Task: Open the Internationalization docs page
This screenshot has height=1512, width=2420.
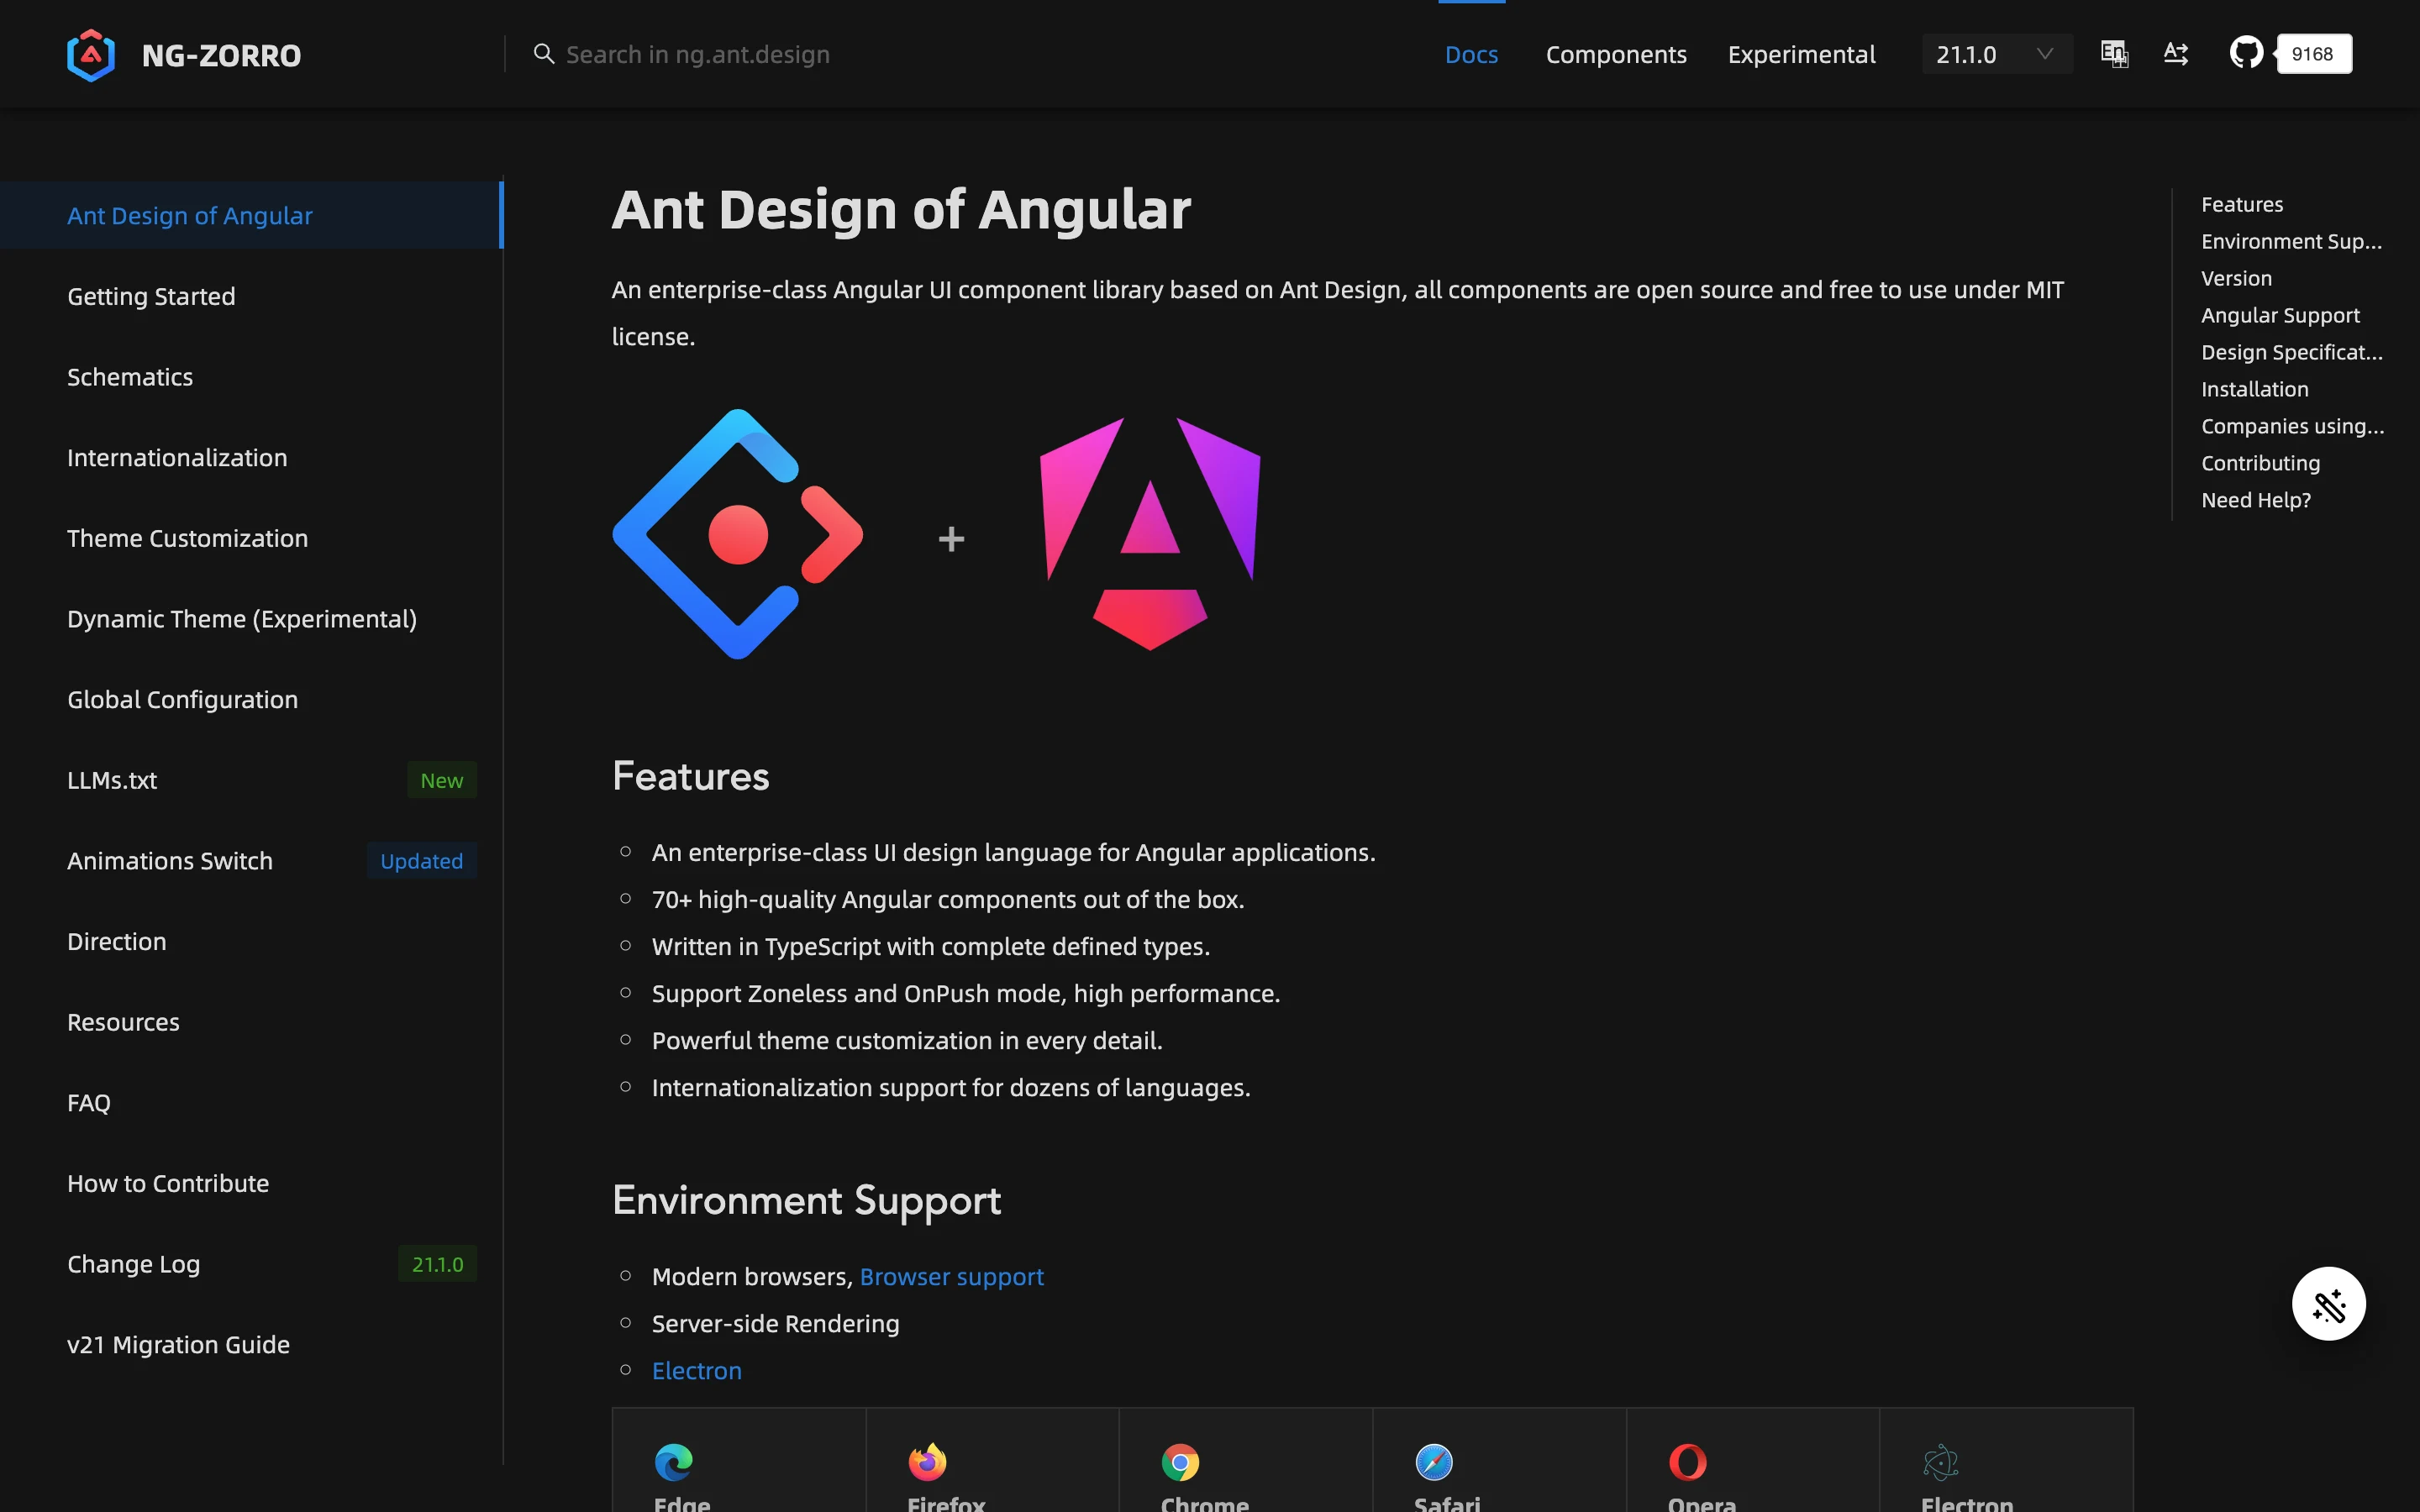Action: point(251,457)
